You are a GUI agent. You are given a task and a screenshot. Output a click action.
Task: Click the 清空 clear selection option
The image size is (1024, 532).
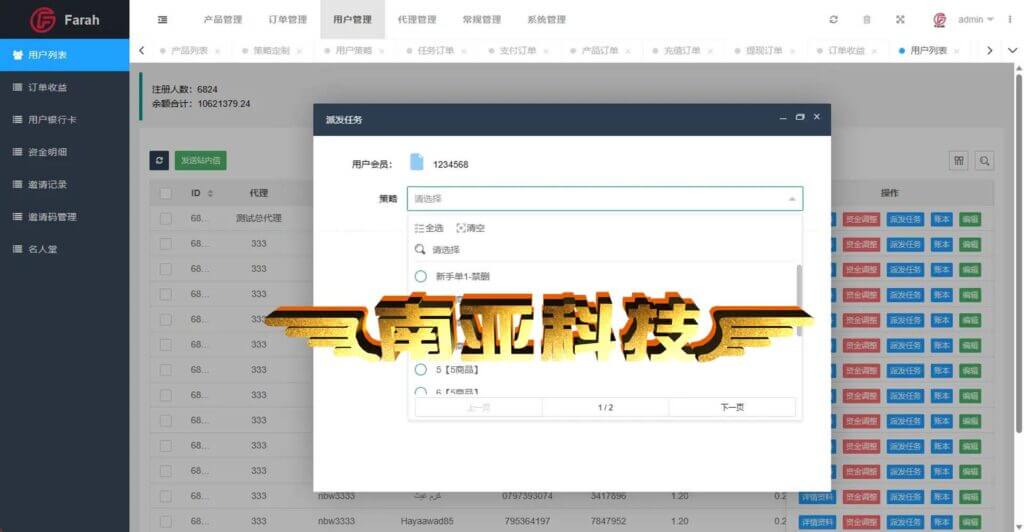coord(470,228)
